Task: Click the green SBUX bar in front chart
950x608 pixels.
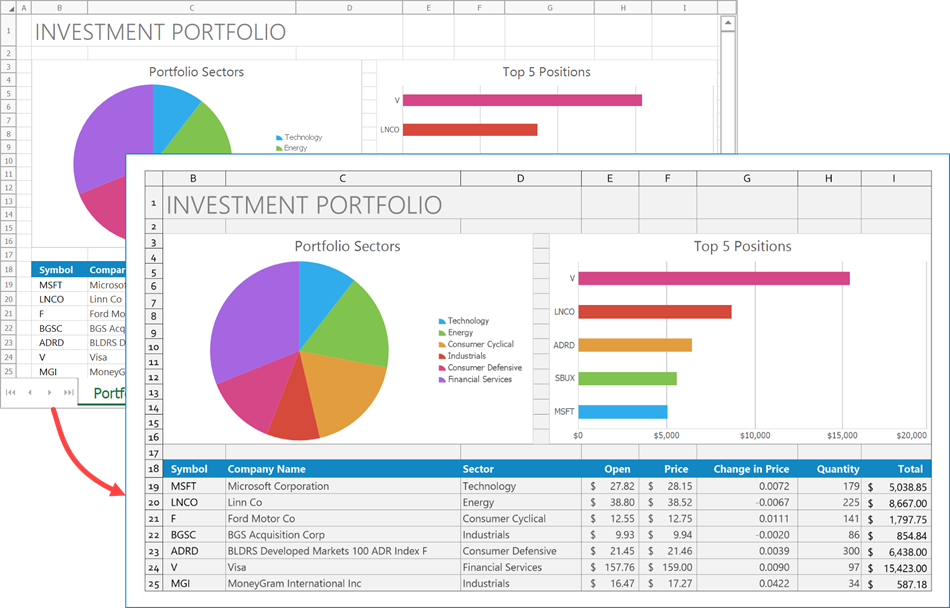Action: coord(628,378)
